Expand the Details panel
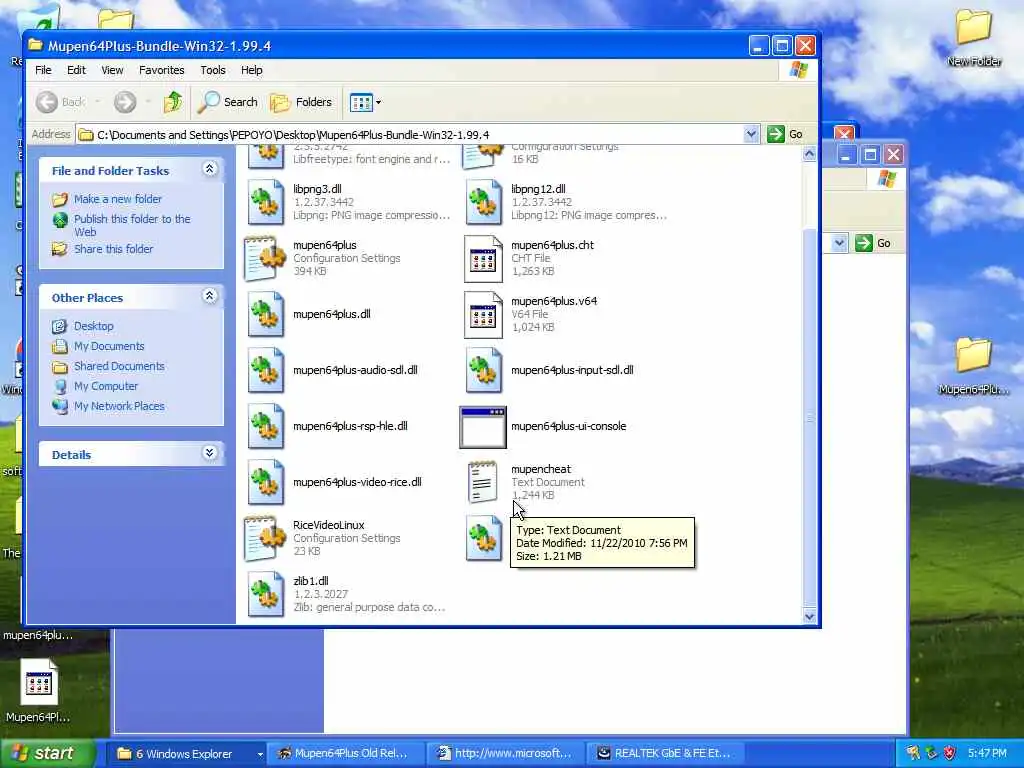This screenshot has width=1024, height=768. tap(210, 453)
